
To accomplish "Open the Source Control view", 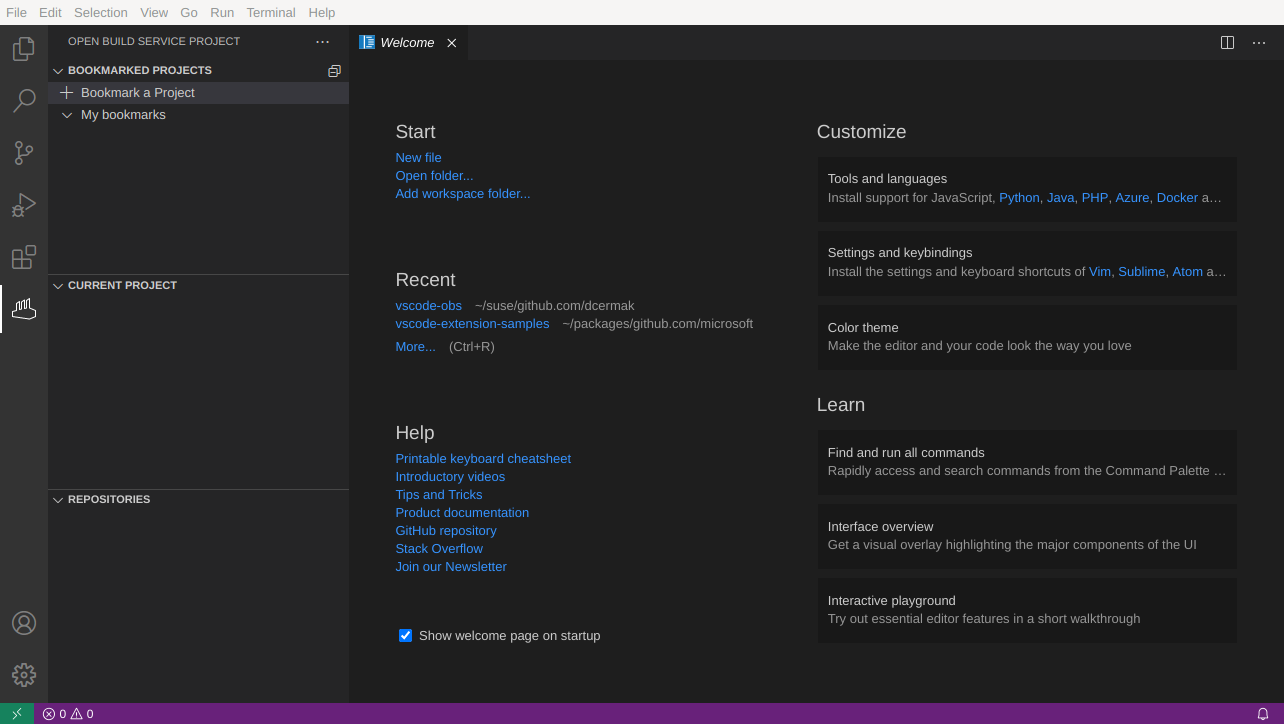I will click(x=24, y=153).
